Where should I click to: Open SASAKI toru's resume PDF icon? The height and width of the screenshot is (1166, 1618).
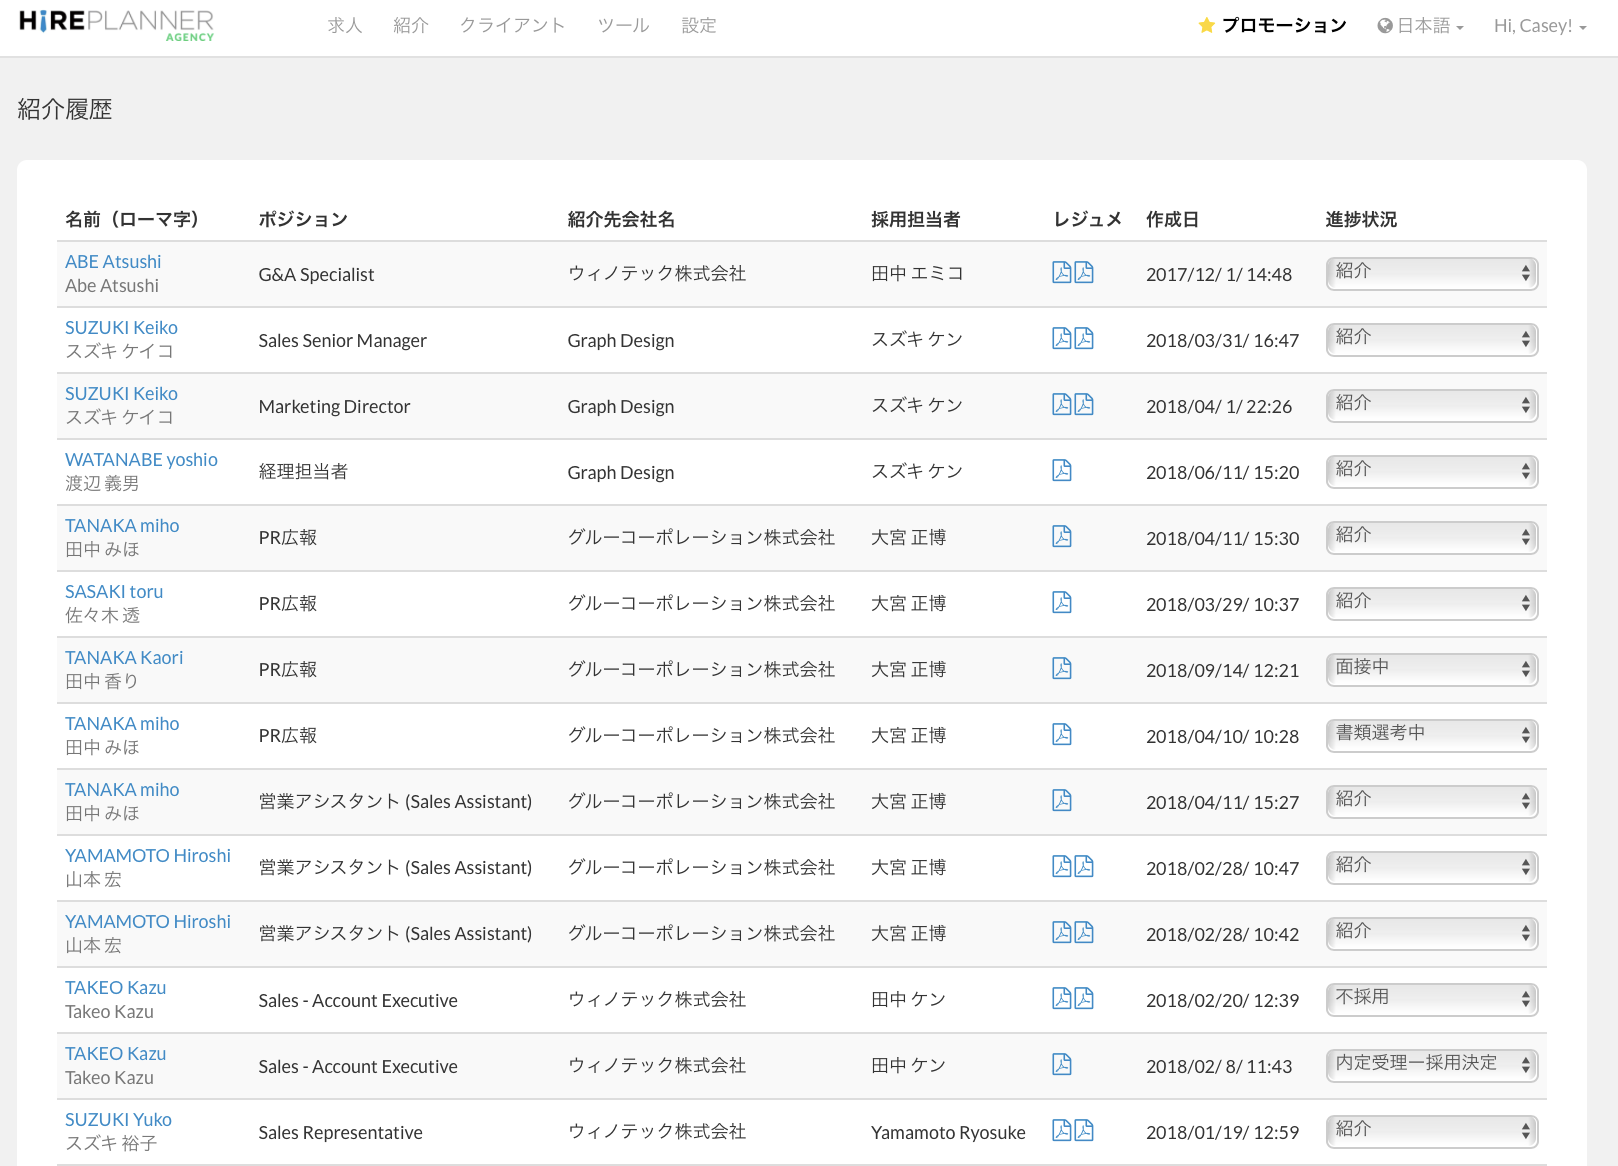point(1061,602)
